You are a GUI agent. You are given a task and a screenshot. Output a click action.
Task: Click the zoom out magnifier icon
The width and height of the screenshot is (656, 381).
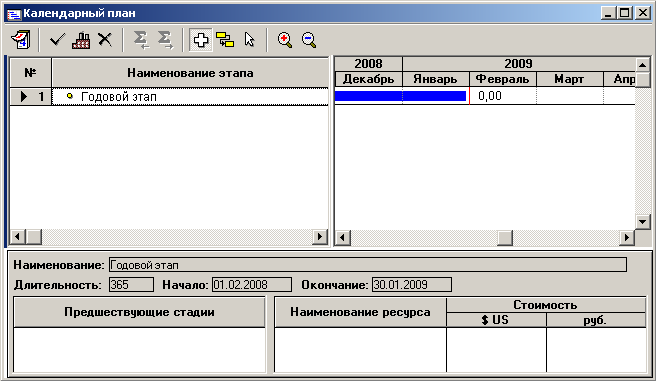tap(309, 40)
